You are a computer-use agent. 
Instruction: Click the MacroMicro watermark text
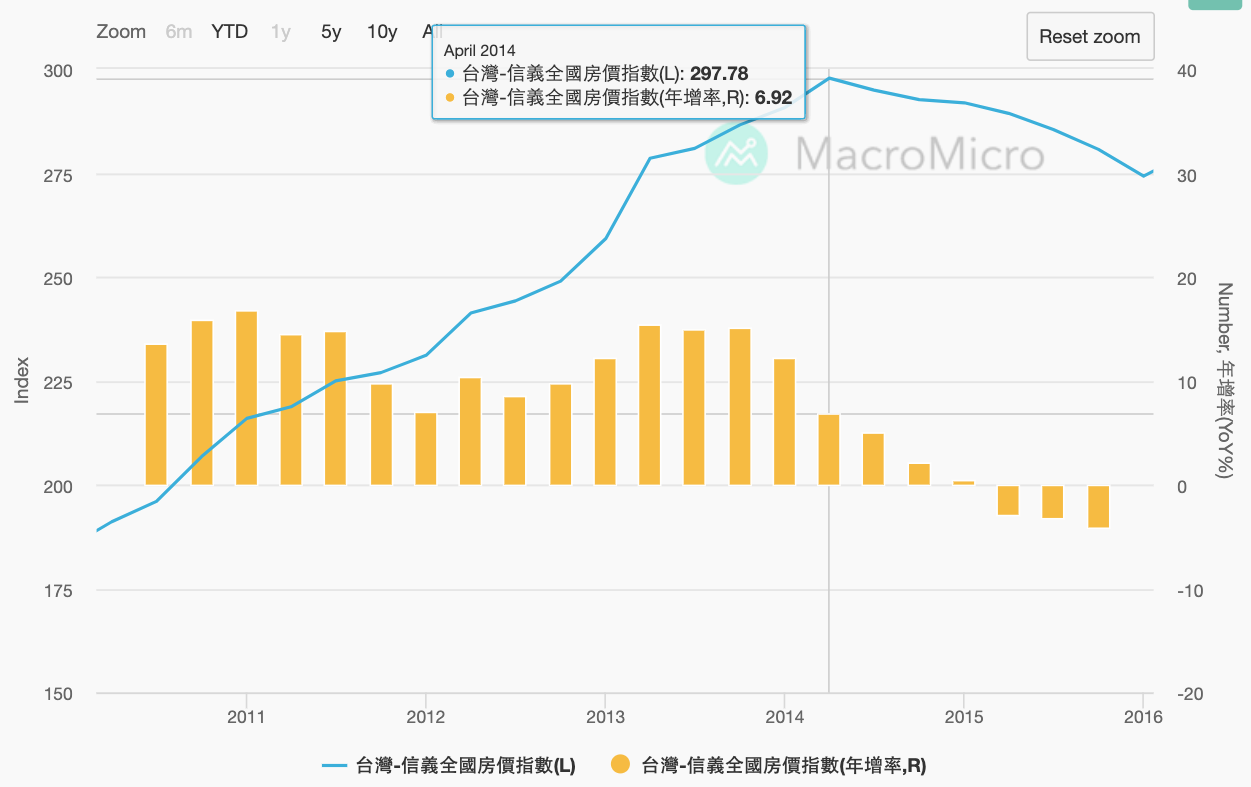click(920, 154)
